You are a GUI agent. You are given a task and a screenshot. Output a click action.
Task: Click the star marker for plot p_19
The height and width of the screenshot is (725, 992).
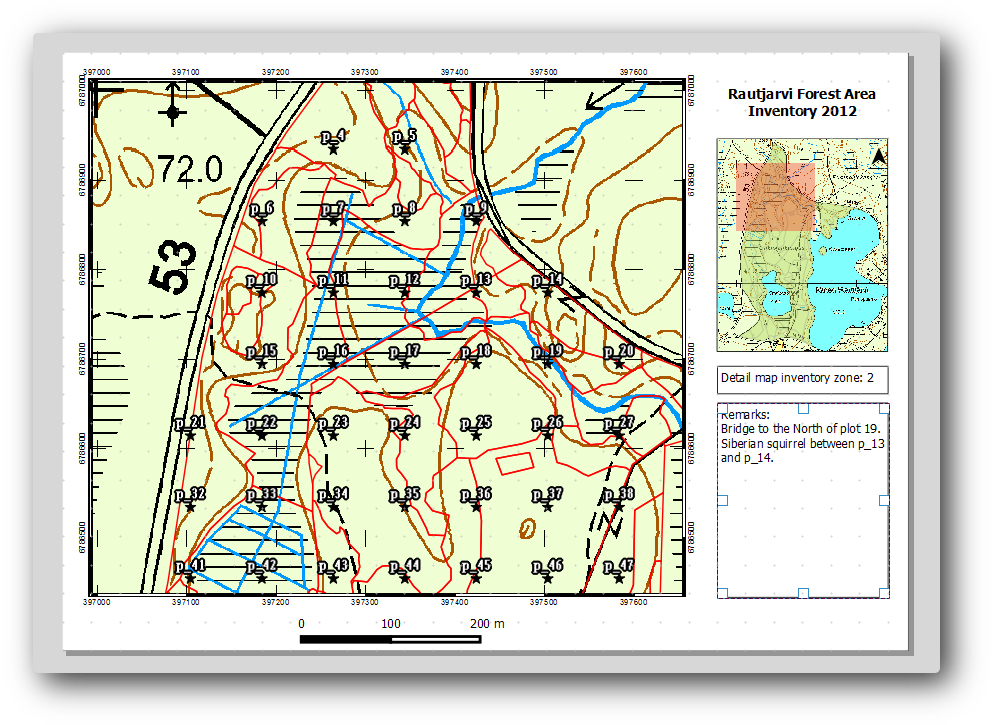pyautogui.click(x=548, y=364)
